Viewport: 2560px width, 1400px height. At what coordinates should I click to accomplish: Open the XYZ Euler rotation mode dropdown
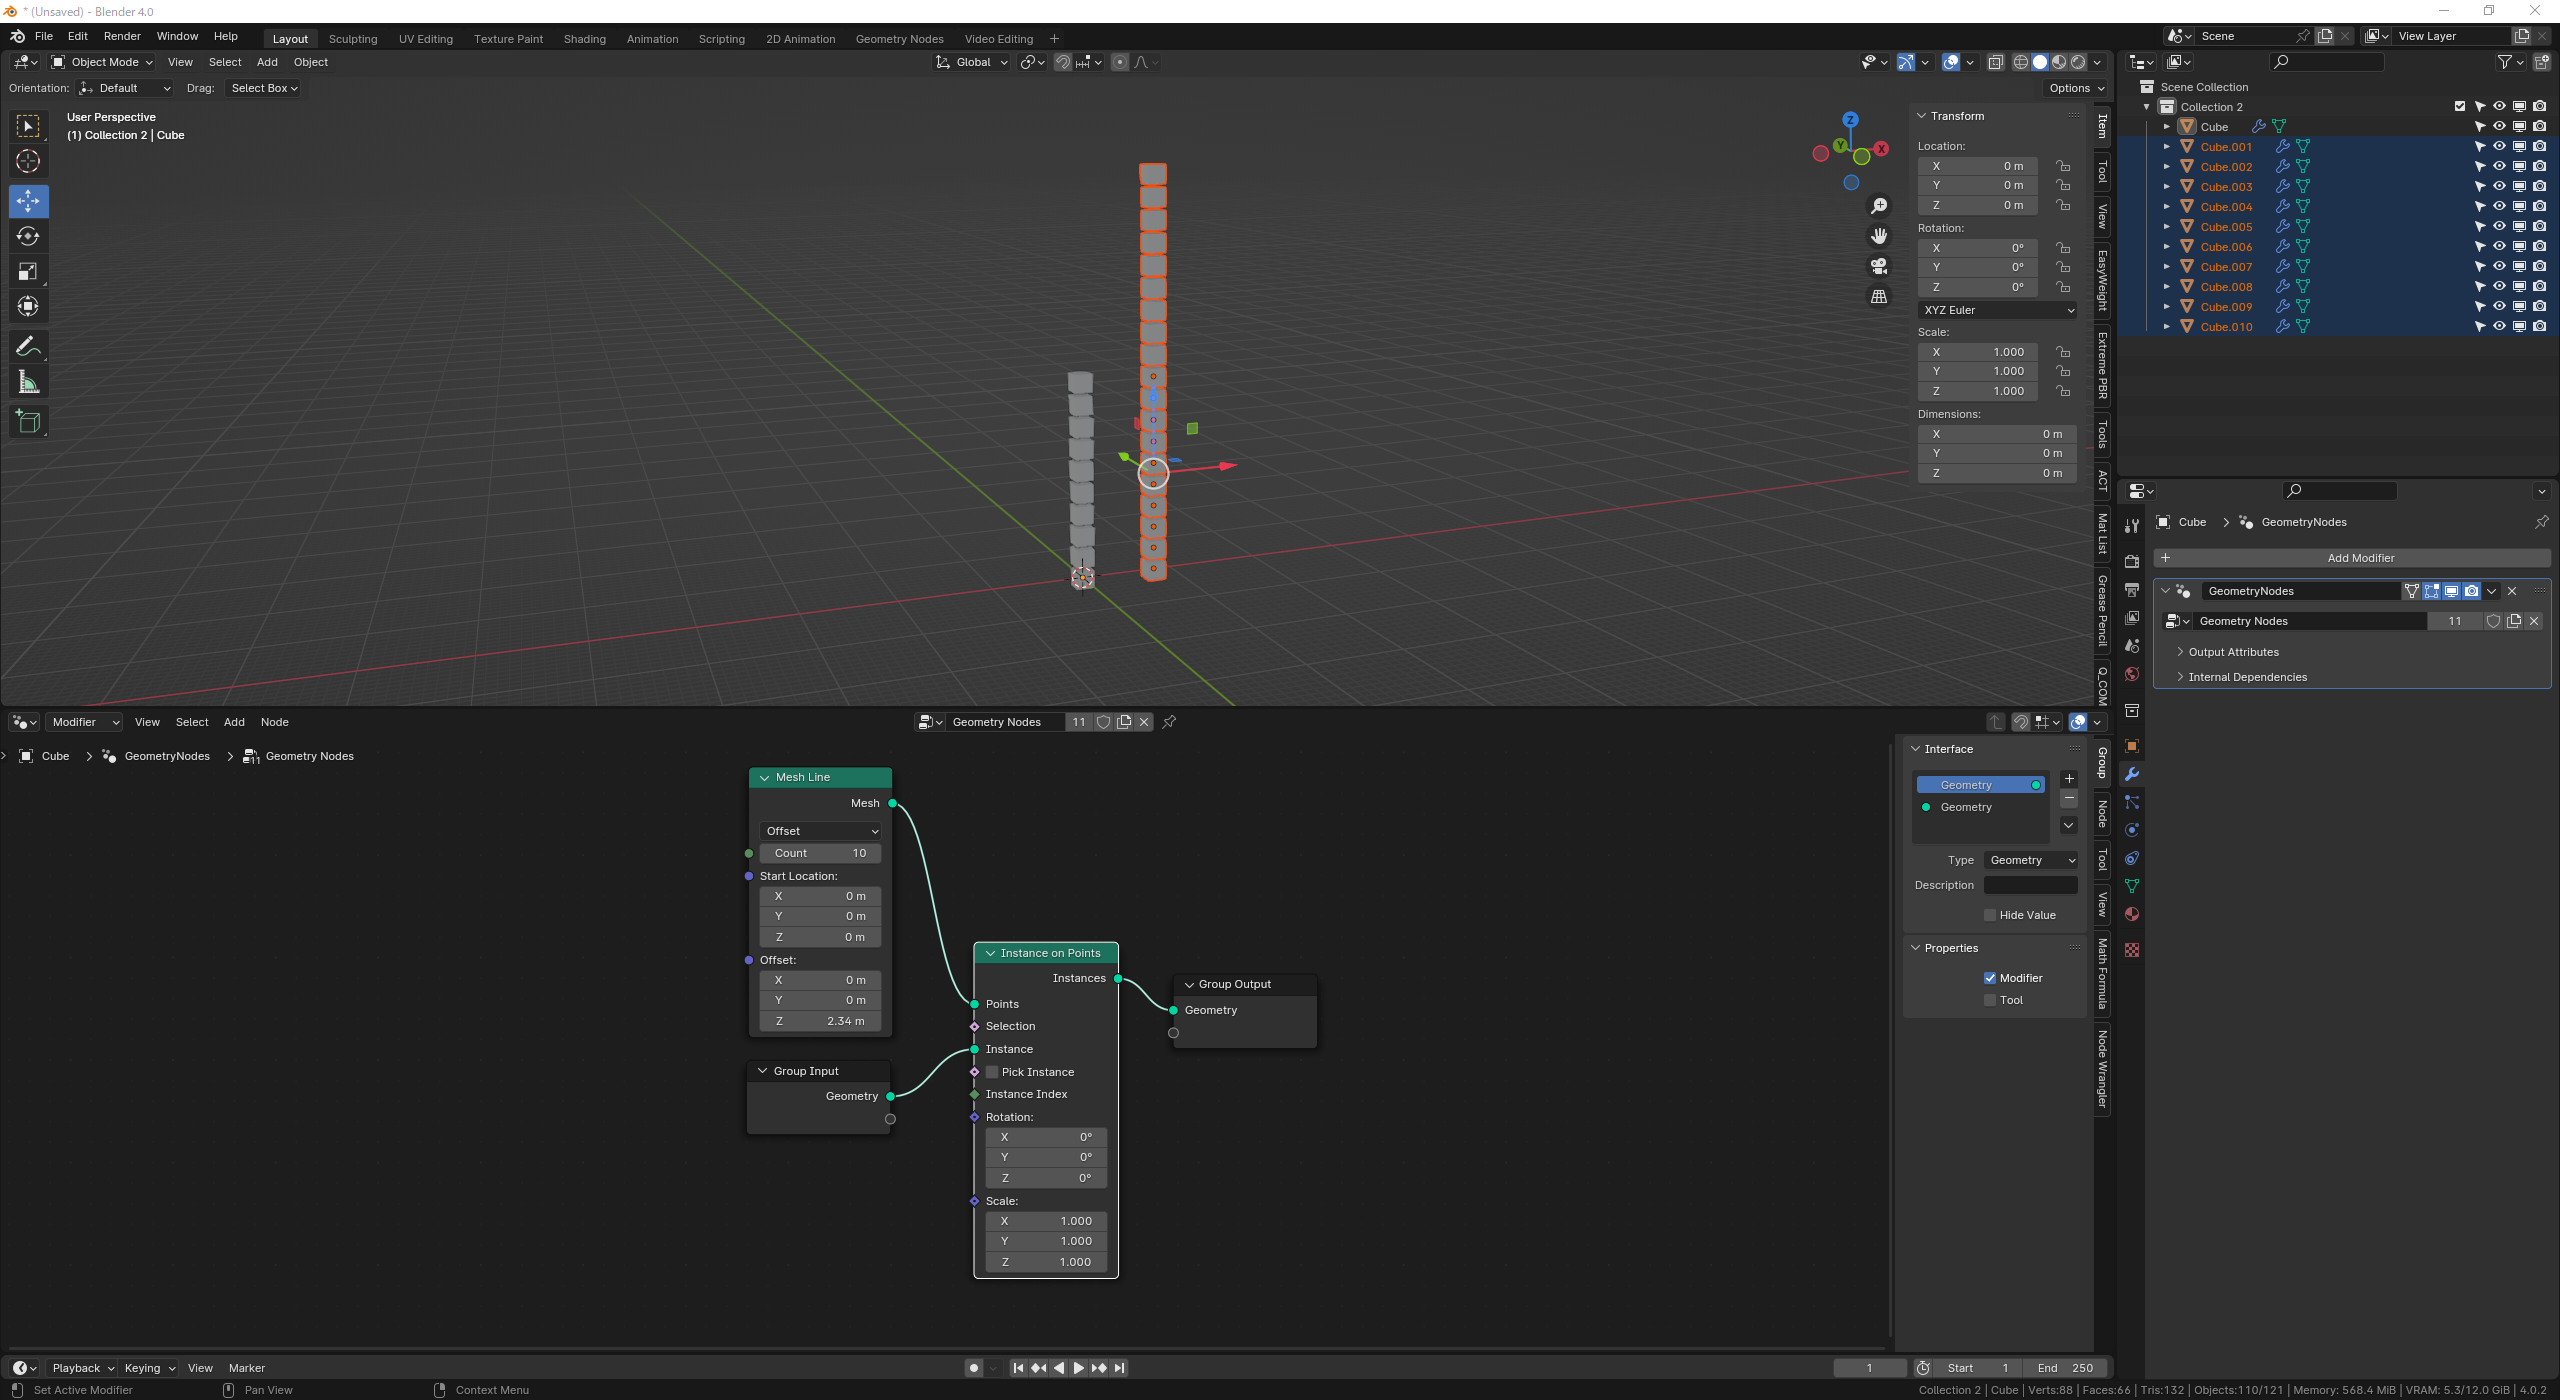tap(1998, 310)
